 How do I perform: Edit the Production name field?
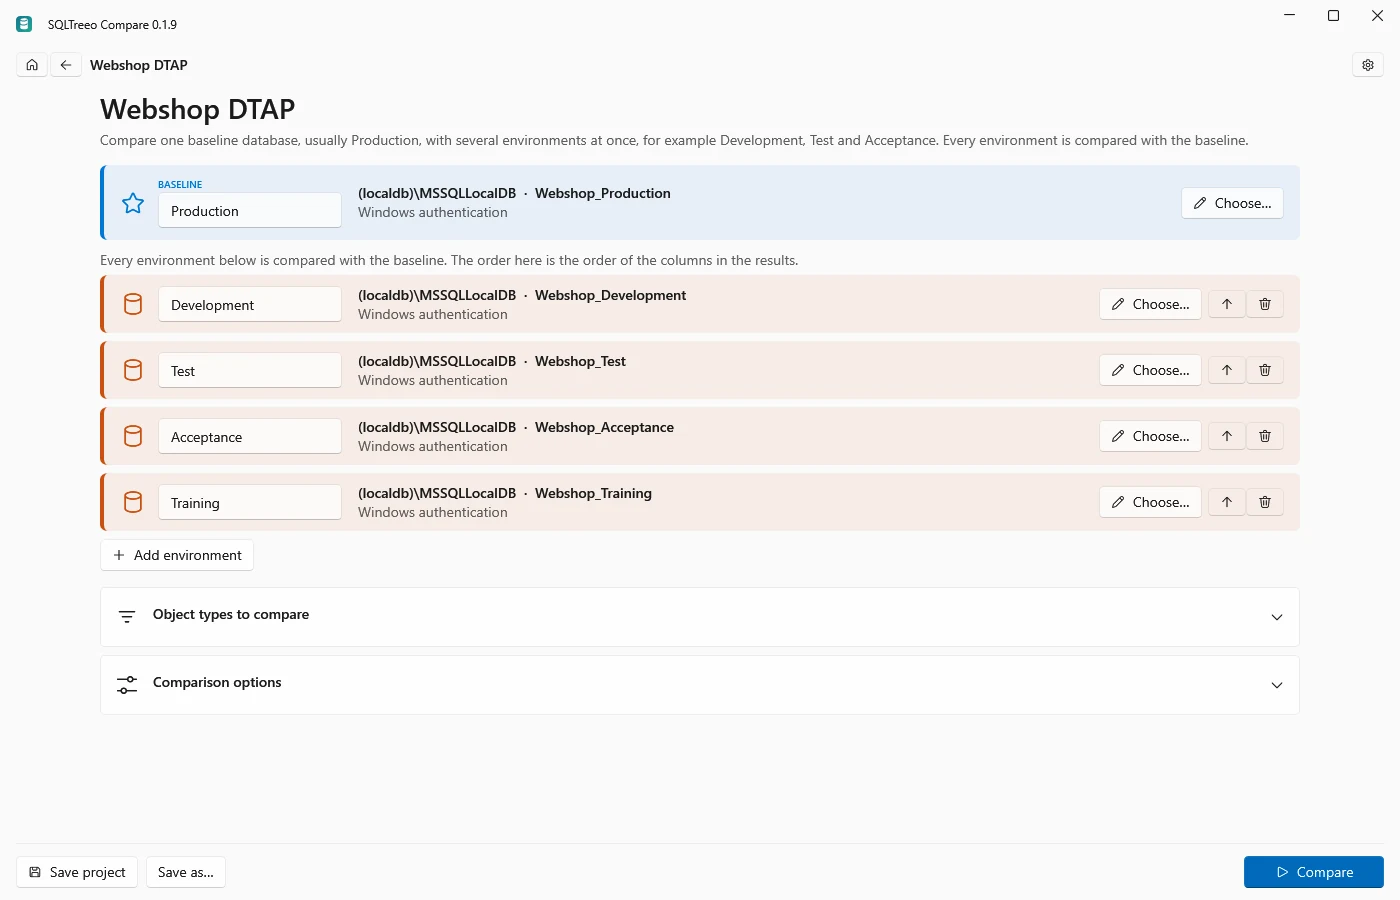pyautogui.click(x=250, y=210)
